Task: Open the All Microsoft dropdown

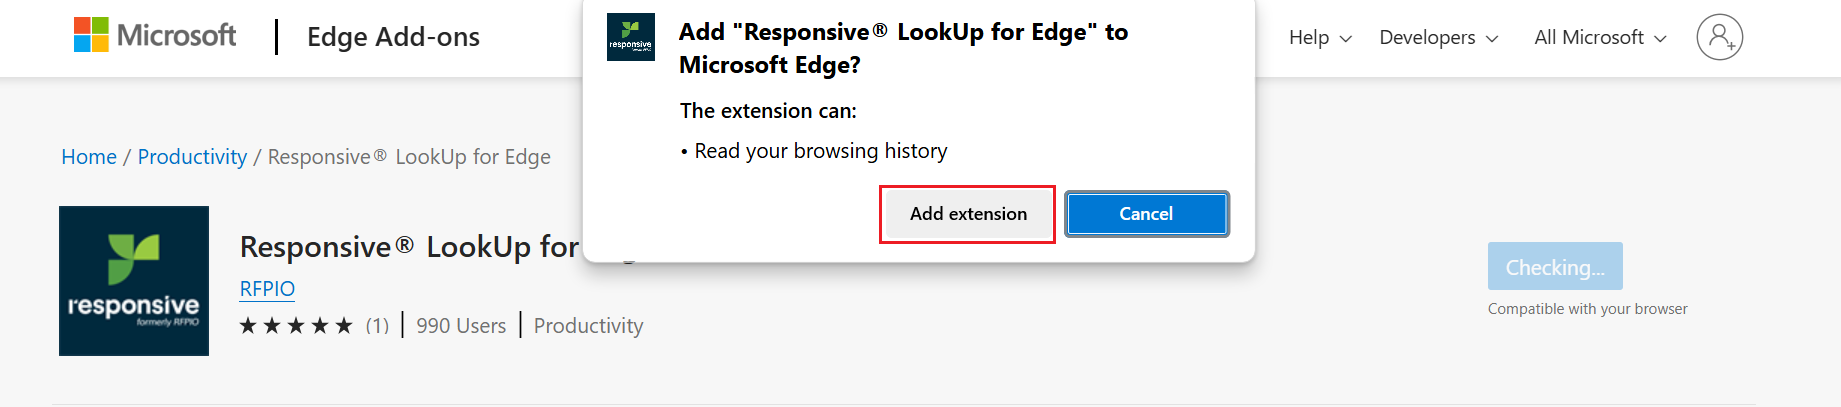Action: point(1601,38)
